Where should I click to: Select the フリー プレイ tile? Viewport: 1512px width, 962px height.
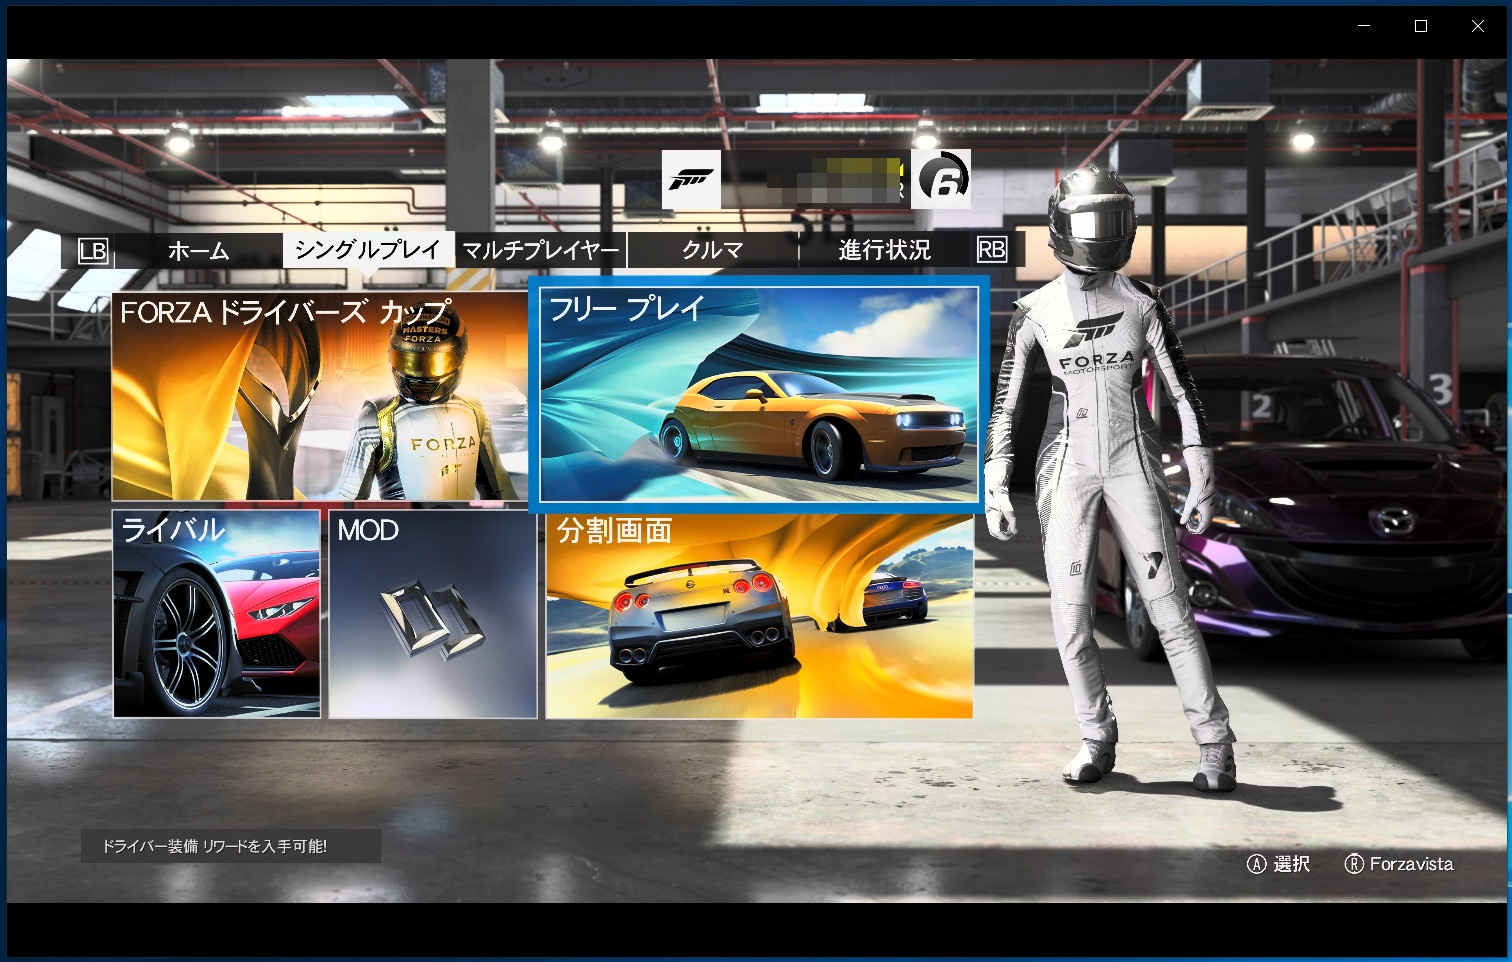(x=759, y=395)
